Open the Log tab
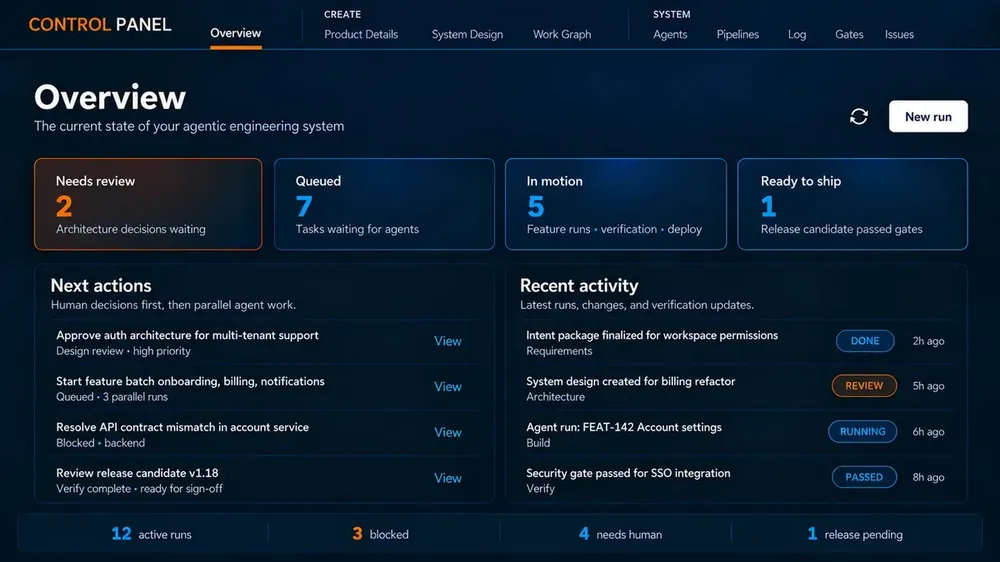 (797, 34)
